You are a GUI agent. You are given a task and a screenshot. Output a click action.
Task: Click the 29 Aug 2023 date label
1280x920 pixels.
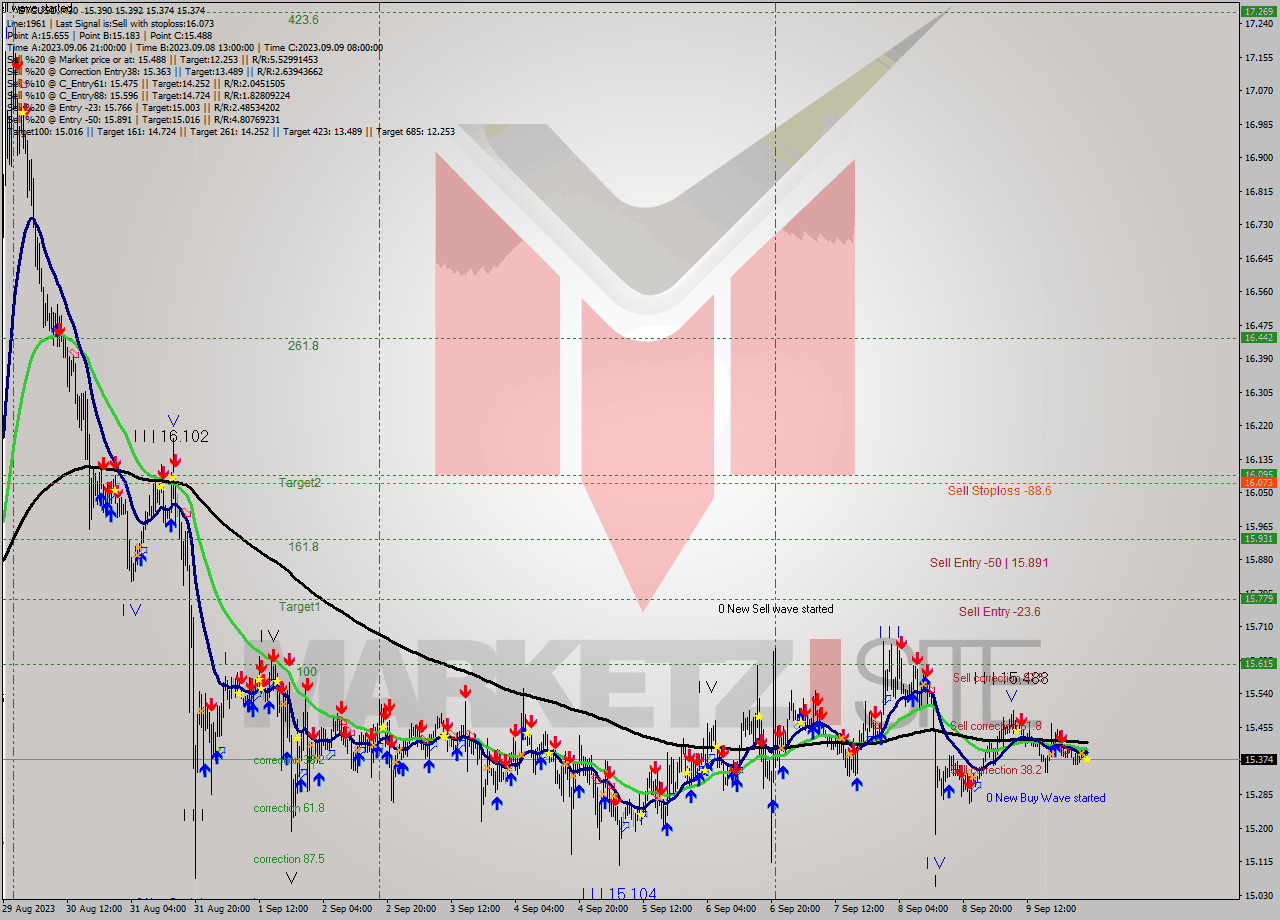click(x=27, y=909)
